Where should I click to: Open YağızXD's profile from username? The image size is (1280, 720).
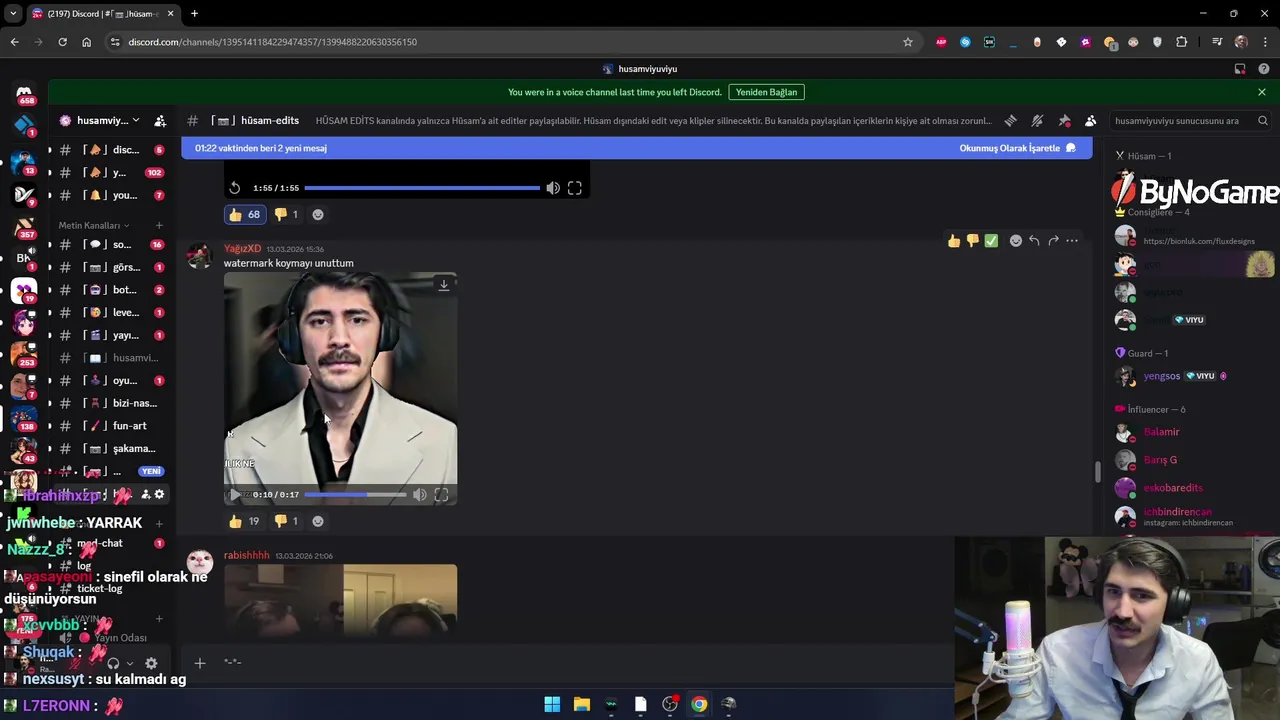click(242, 249)
